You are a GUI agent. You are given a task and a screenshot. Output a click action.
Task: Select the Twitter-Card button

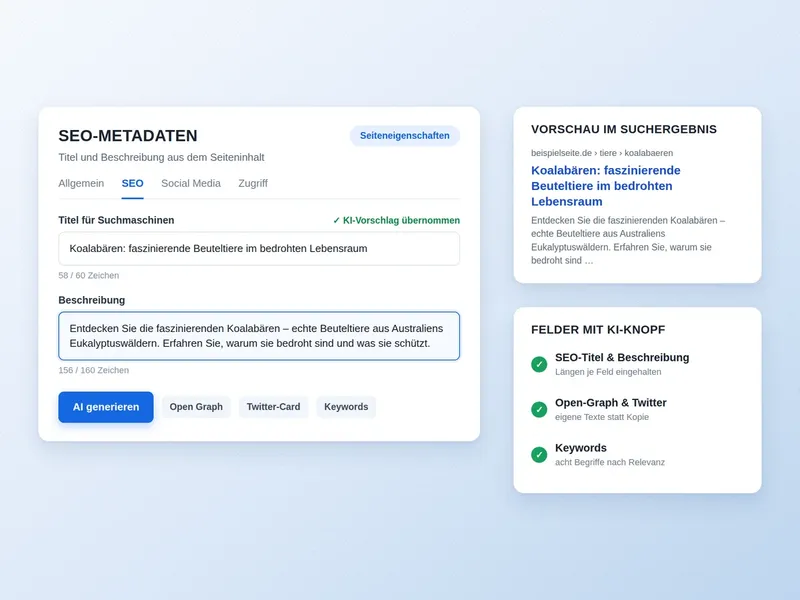click(x=273, y=407)
